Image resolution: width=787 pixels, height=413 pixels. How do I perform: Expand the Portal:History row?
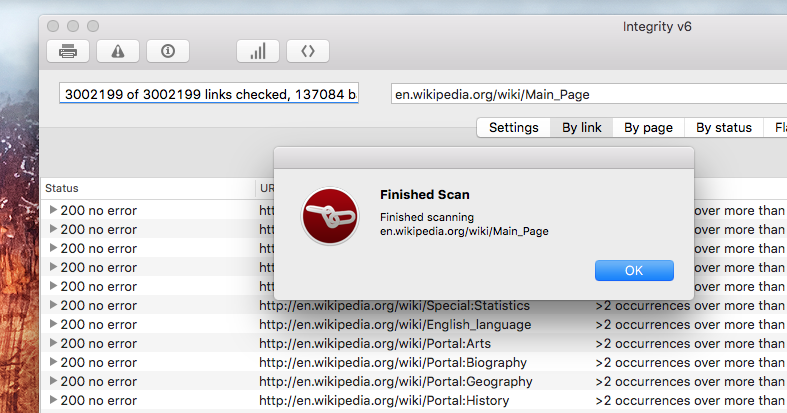pos(53,400)
